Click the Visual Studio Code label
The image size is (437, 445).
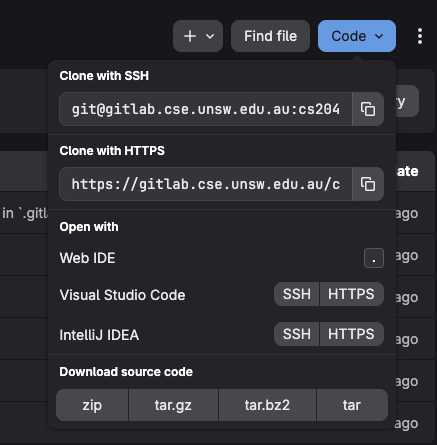pos(122,295)
